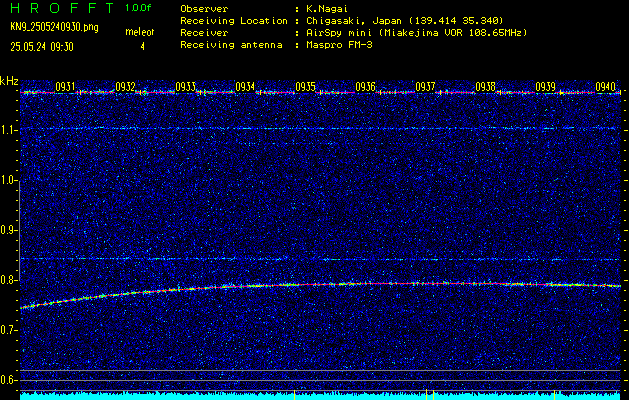Click the 0.7 kHz axis label
The width and height of the screenshot is (629, 400).
point(8,330)
